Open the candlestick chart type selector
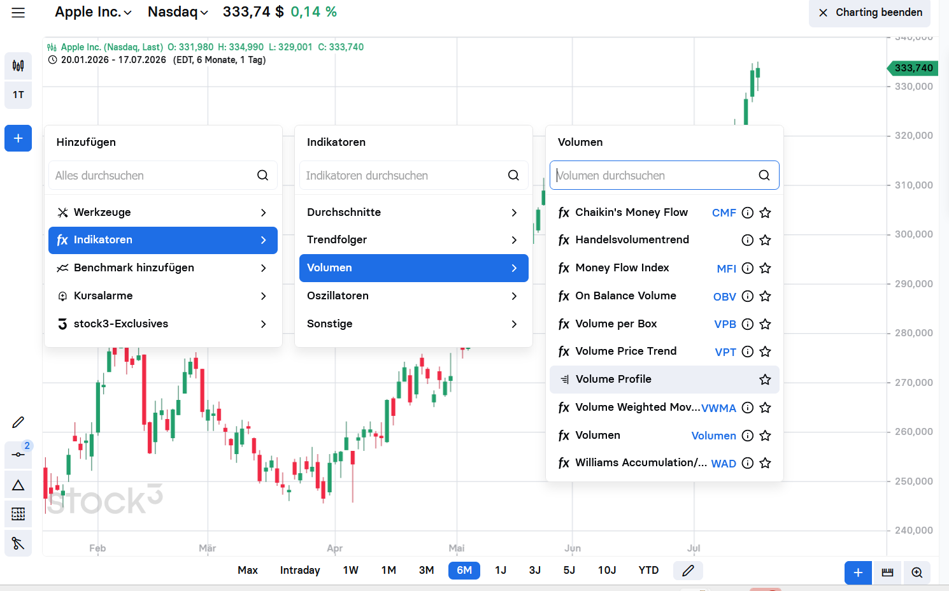The height and width of the screenshot is (591, 949). (18, 65)
